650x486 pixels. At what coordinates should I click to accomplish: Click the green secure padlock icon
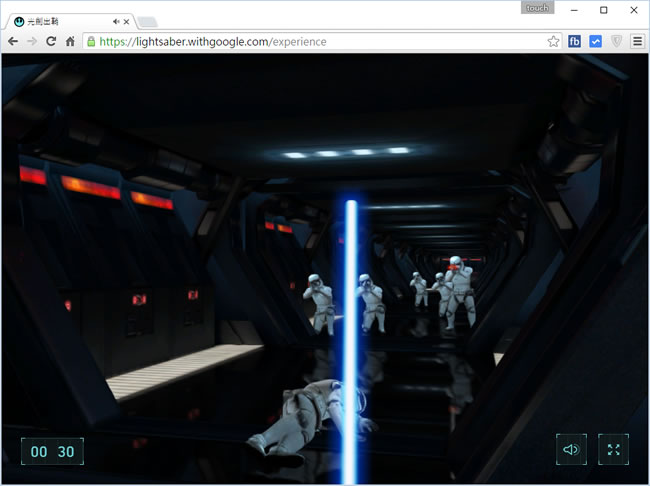point(91,41)
